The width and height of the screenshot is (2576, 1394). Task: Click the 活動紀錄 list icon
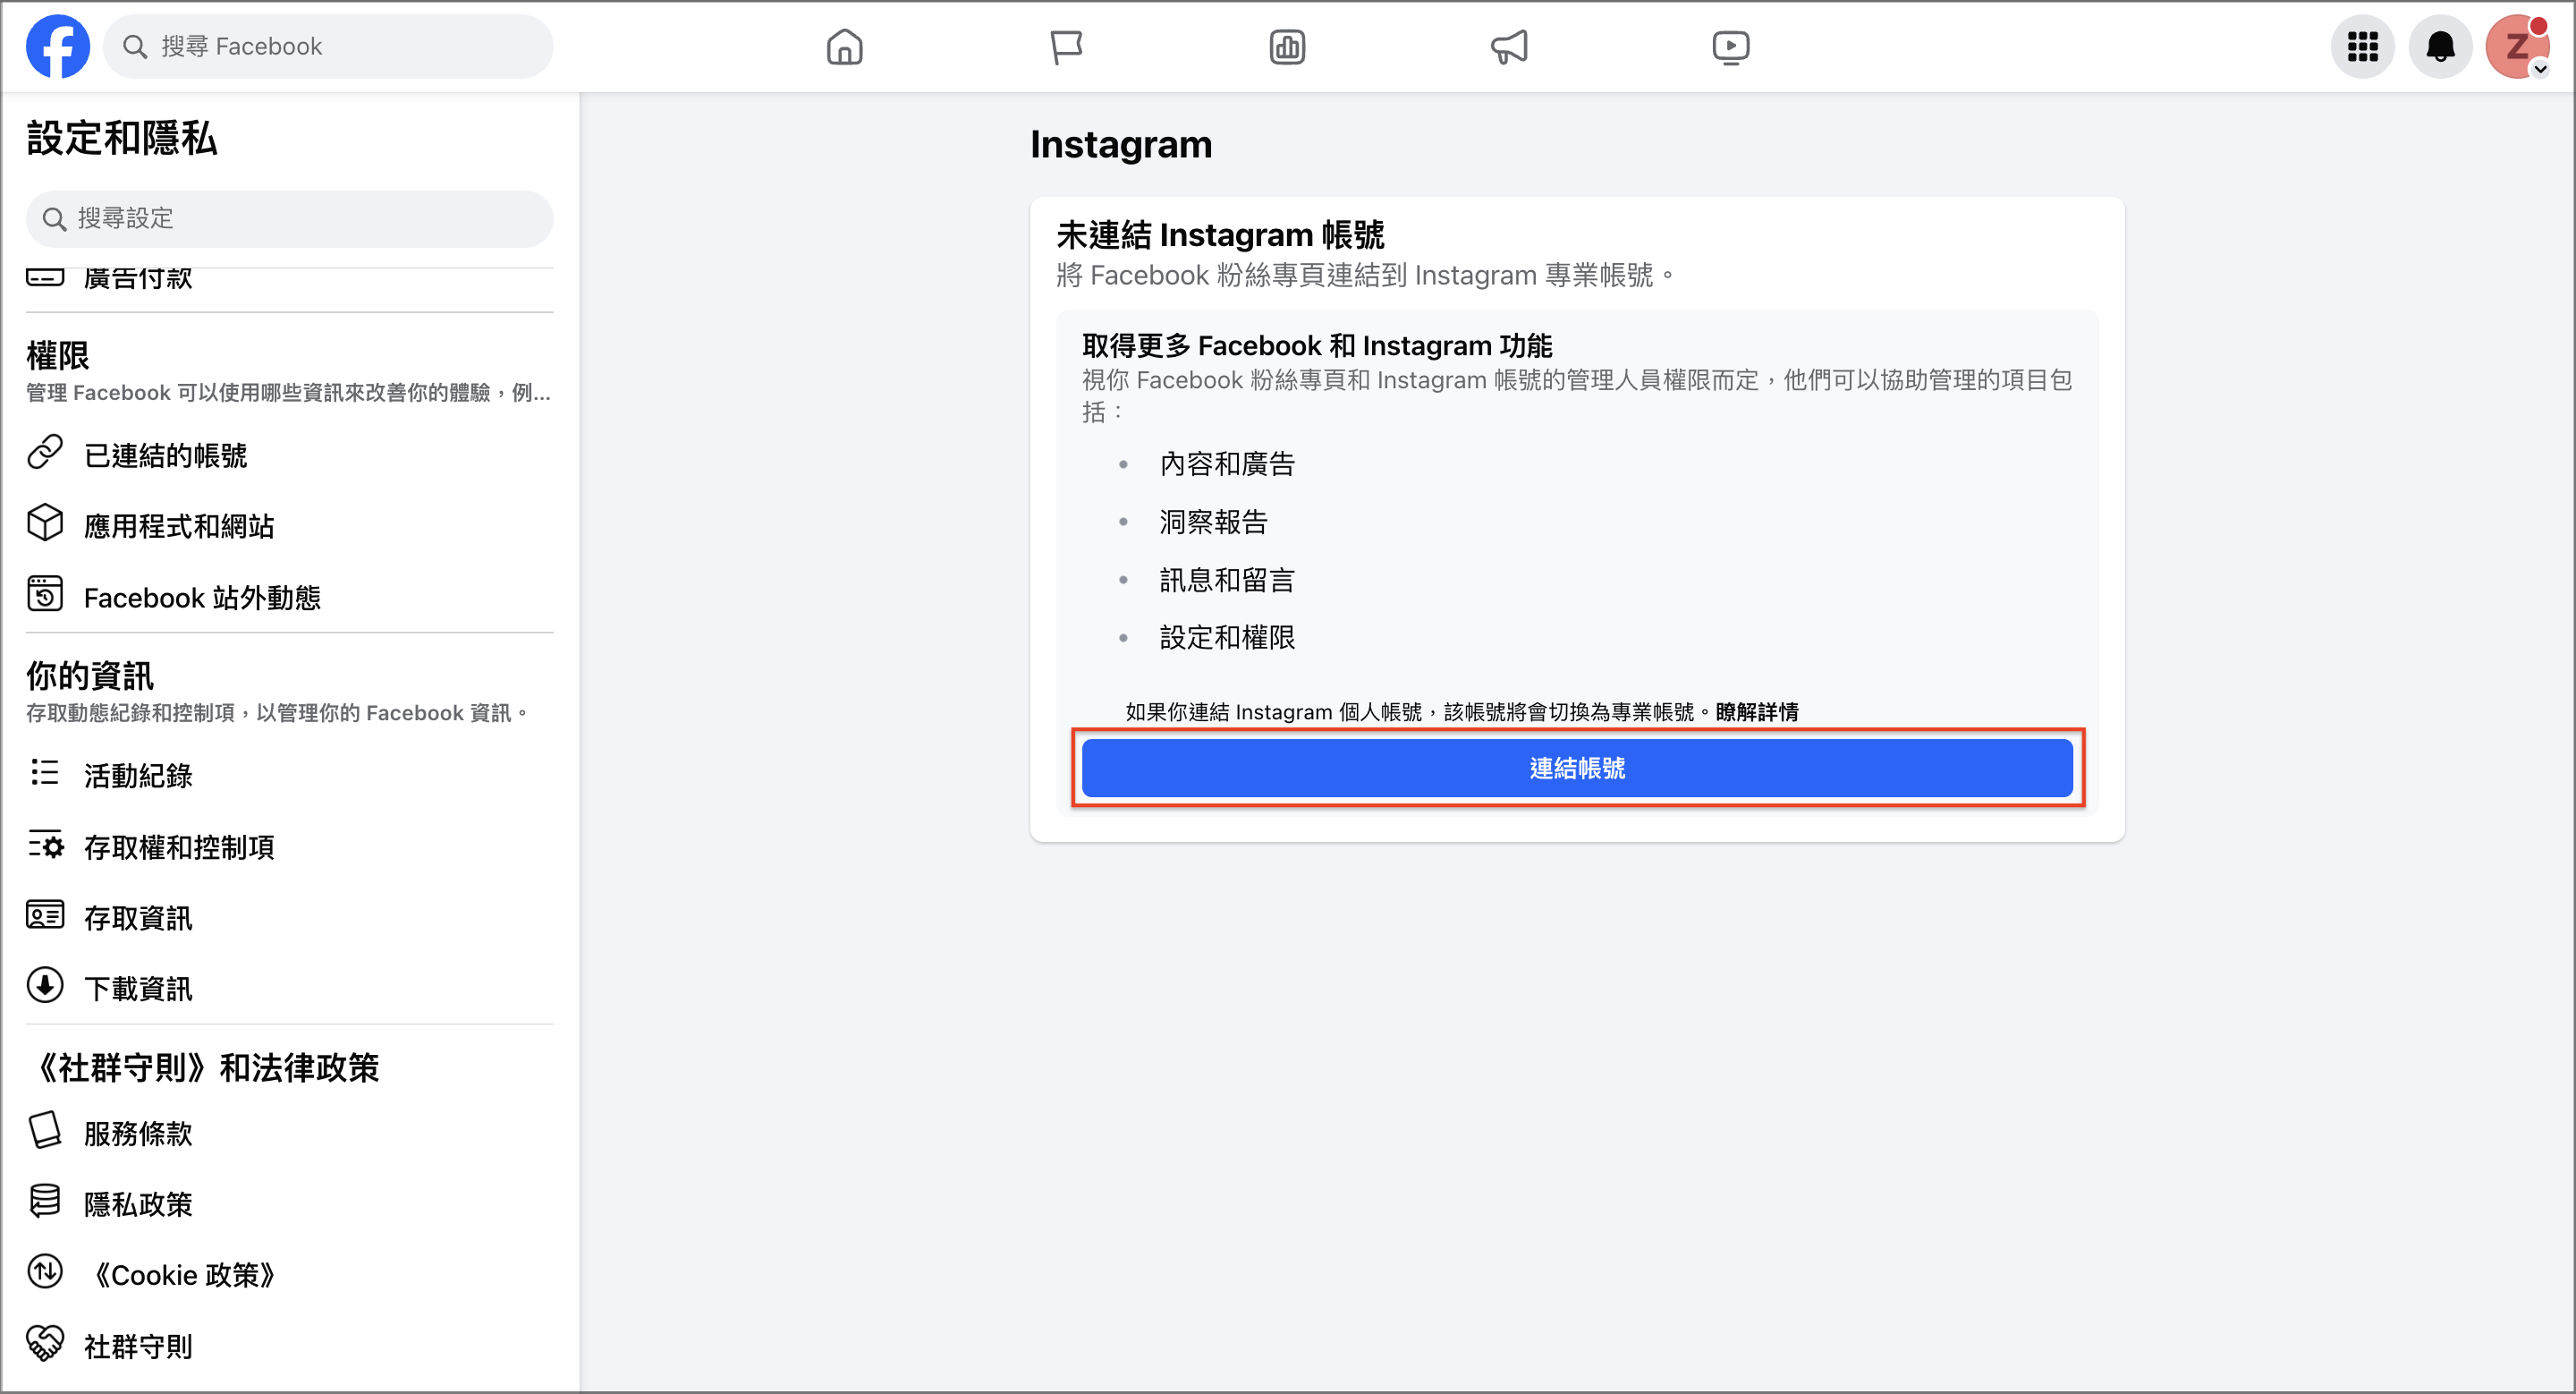click(x=45, y=772)
